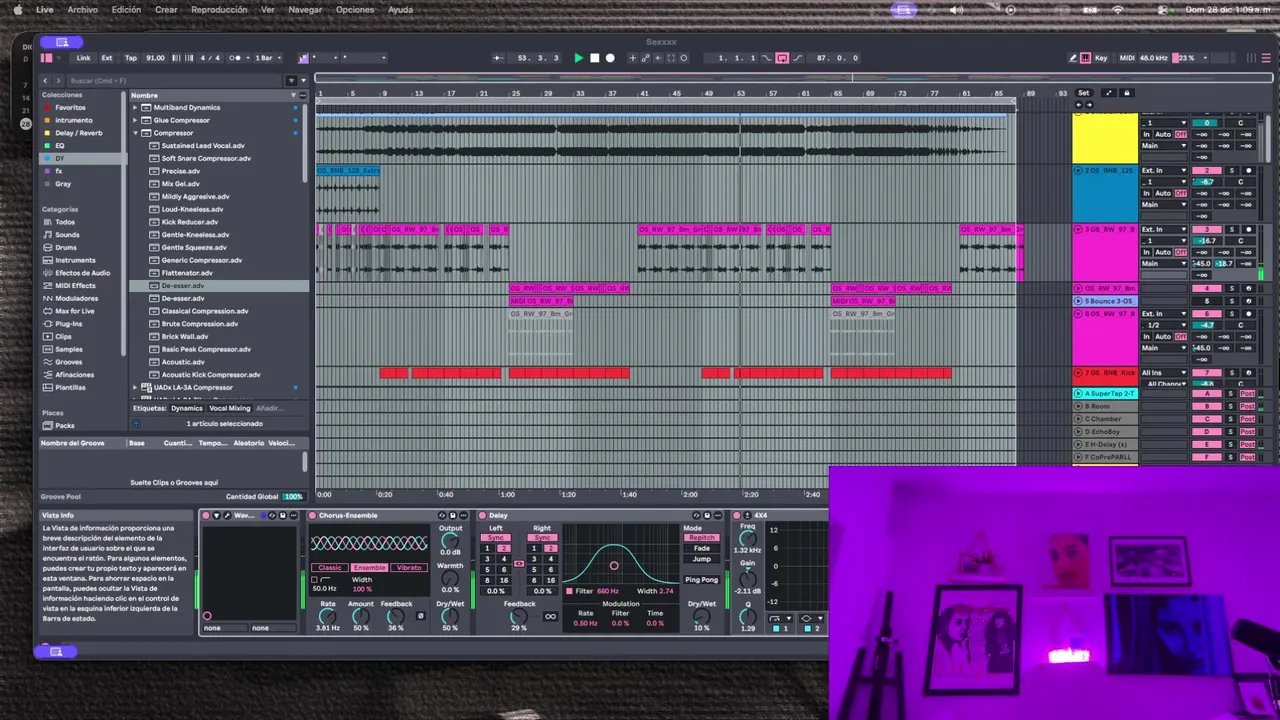Click the MIDI Arrangement Overdub plus icon
The height and width of the screenshot is (720, 1280).
633,58
